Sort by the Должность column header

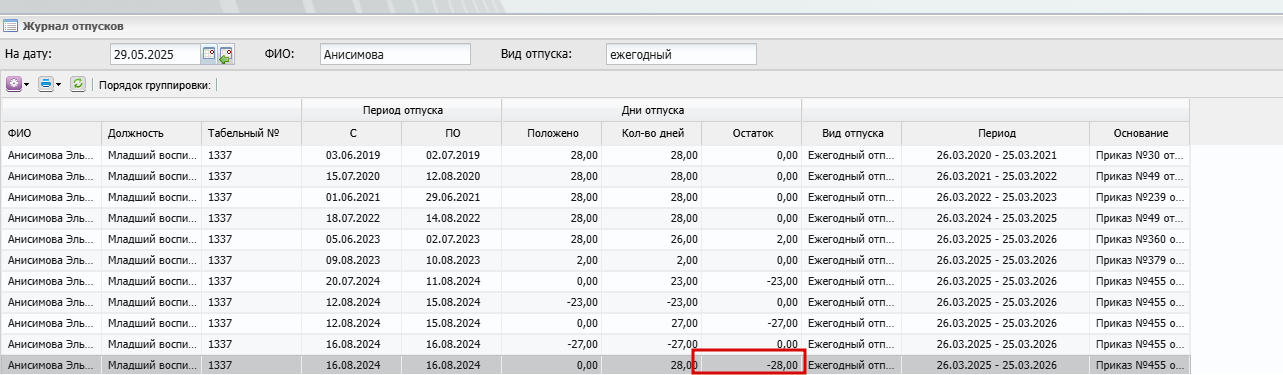(151, 133)
